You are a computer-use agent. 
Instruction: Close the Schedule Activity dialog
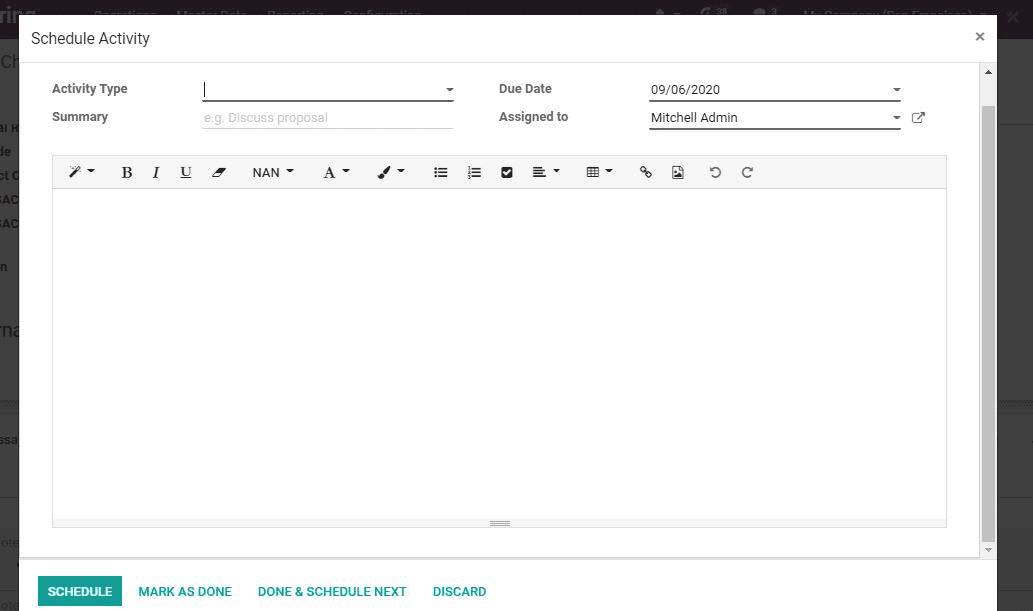click(x=980, y=37)
